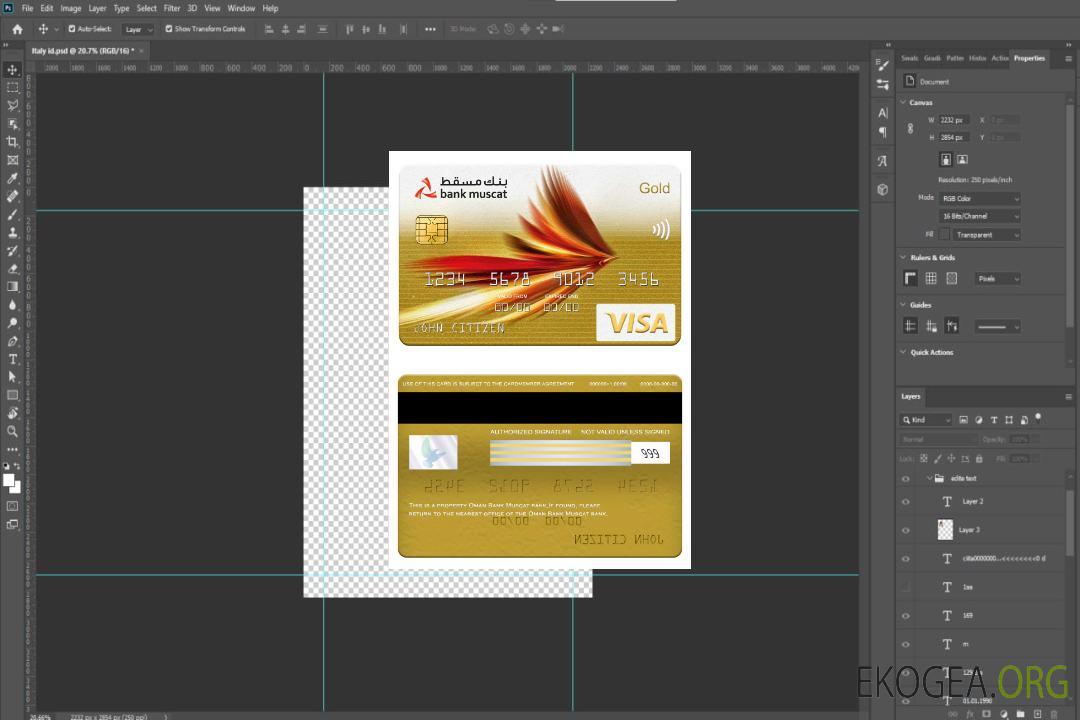This screenshot has width=1080, height=720.
Task: Open the Paragraph panel icon
Action: click(x=883, y=132)
